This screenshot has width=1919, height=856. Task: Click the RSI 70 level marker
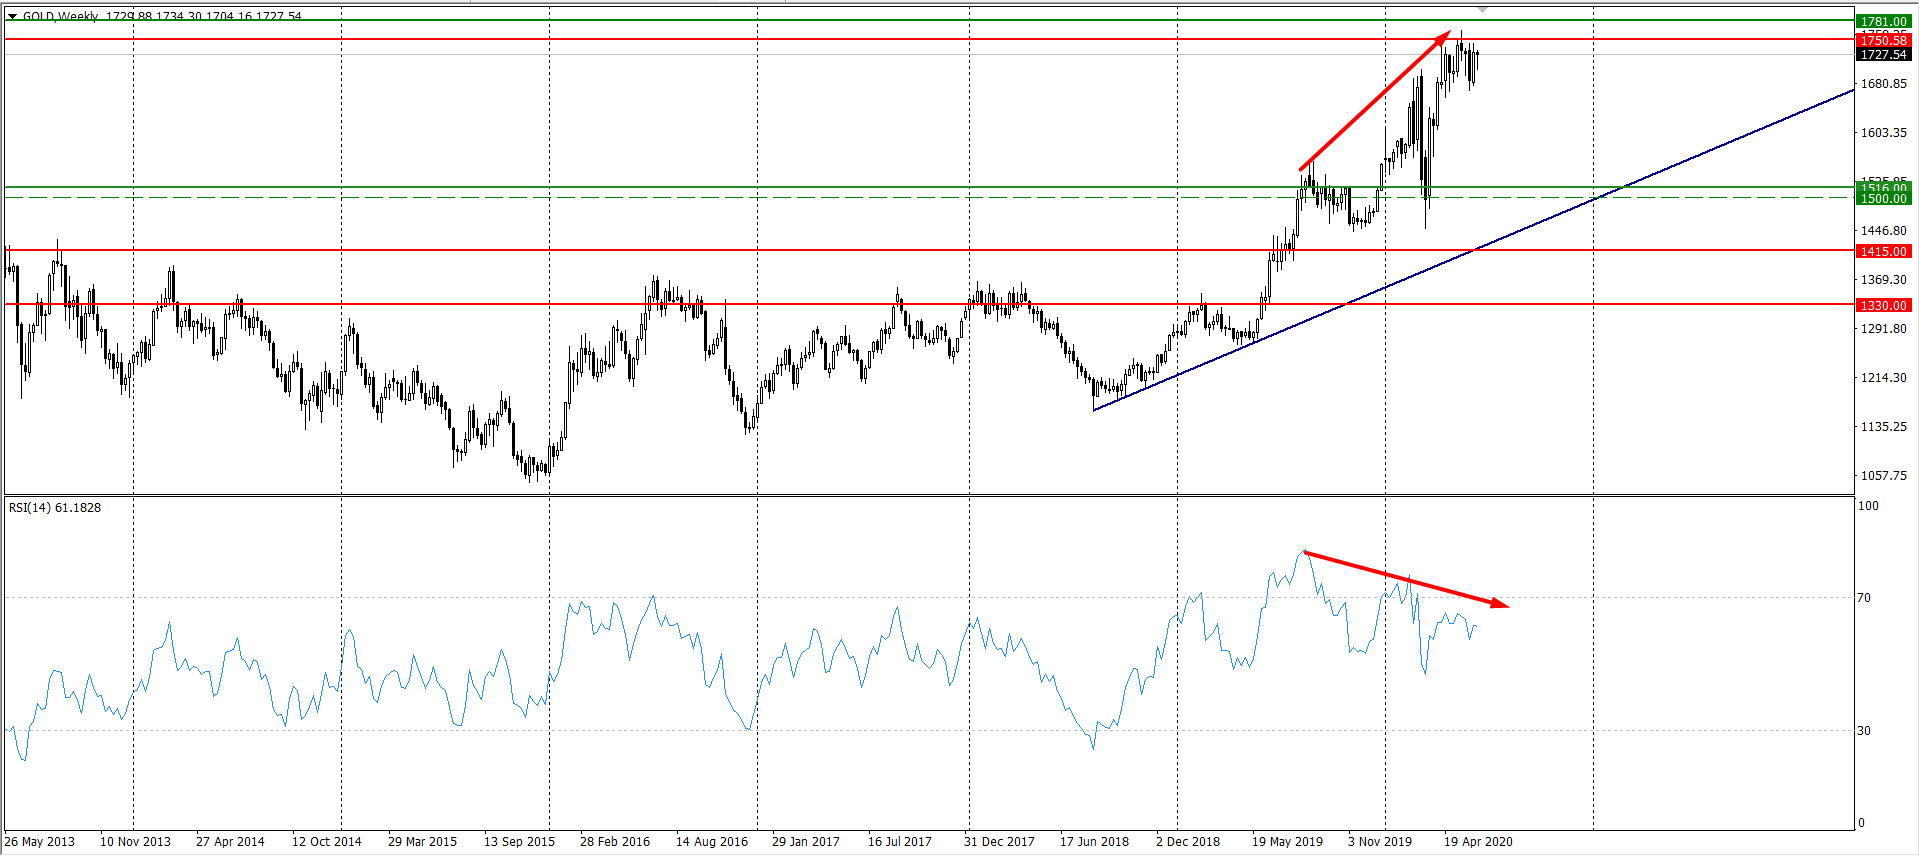(1864, 598)
